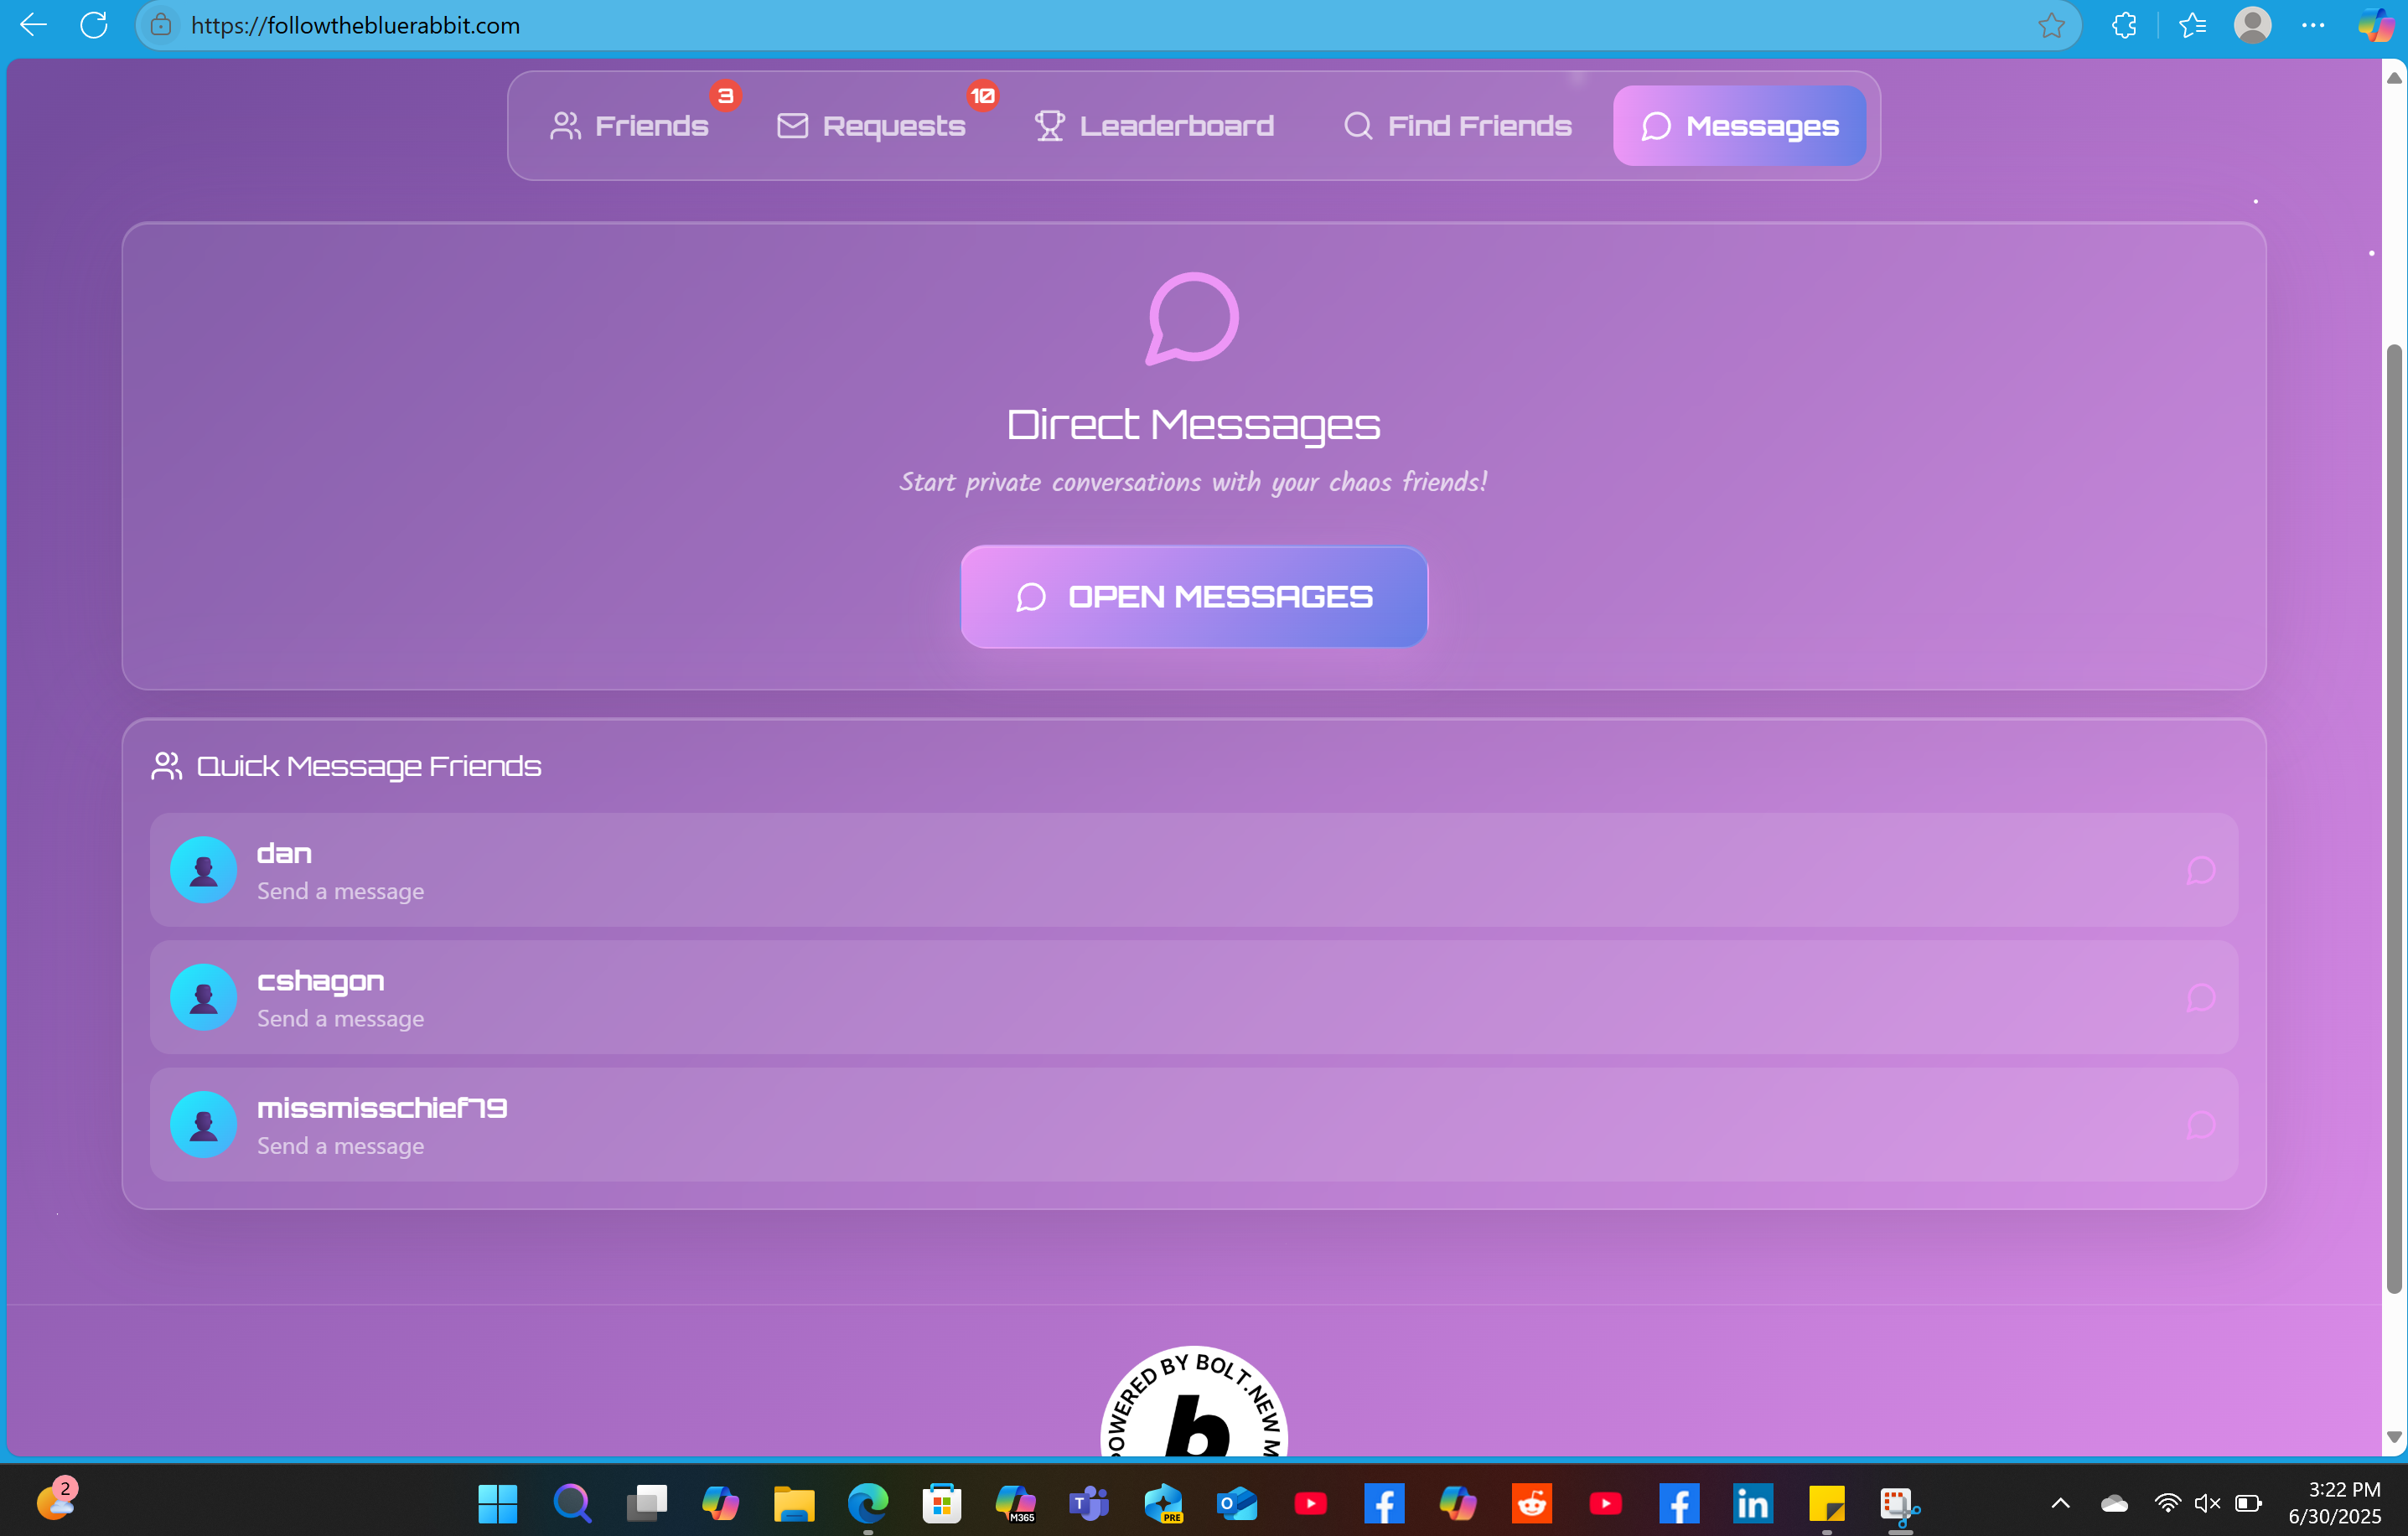Open browser settings three-dots menu
The width and height of the screenshot is (2408, 1536).
2313,25
